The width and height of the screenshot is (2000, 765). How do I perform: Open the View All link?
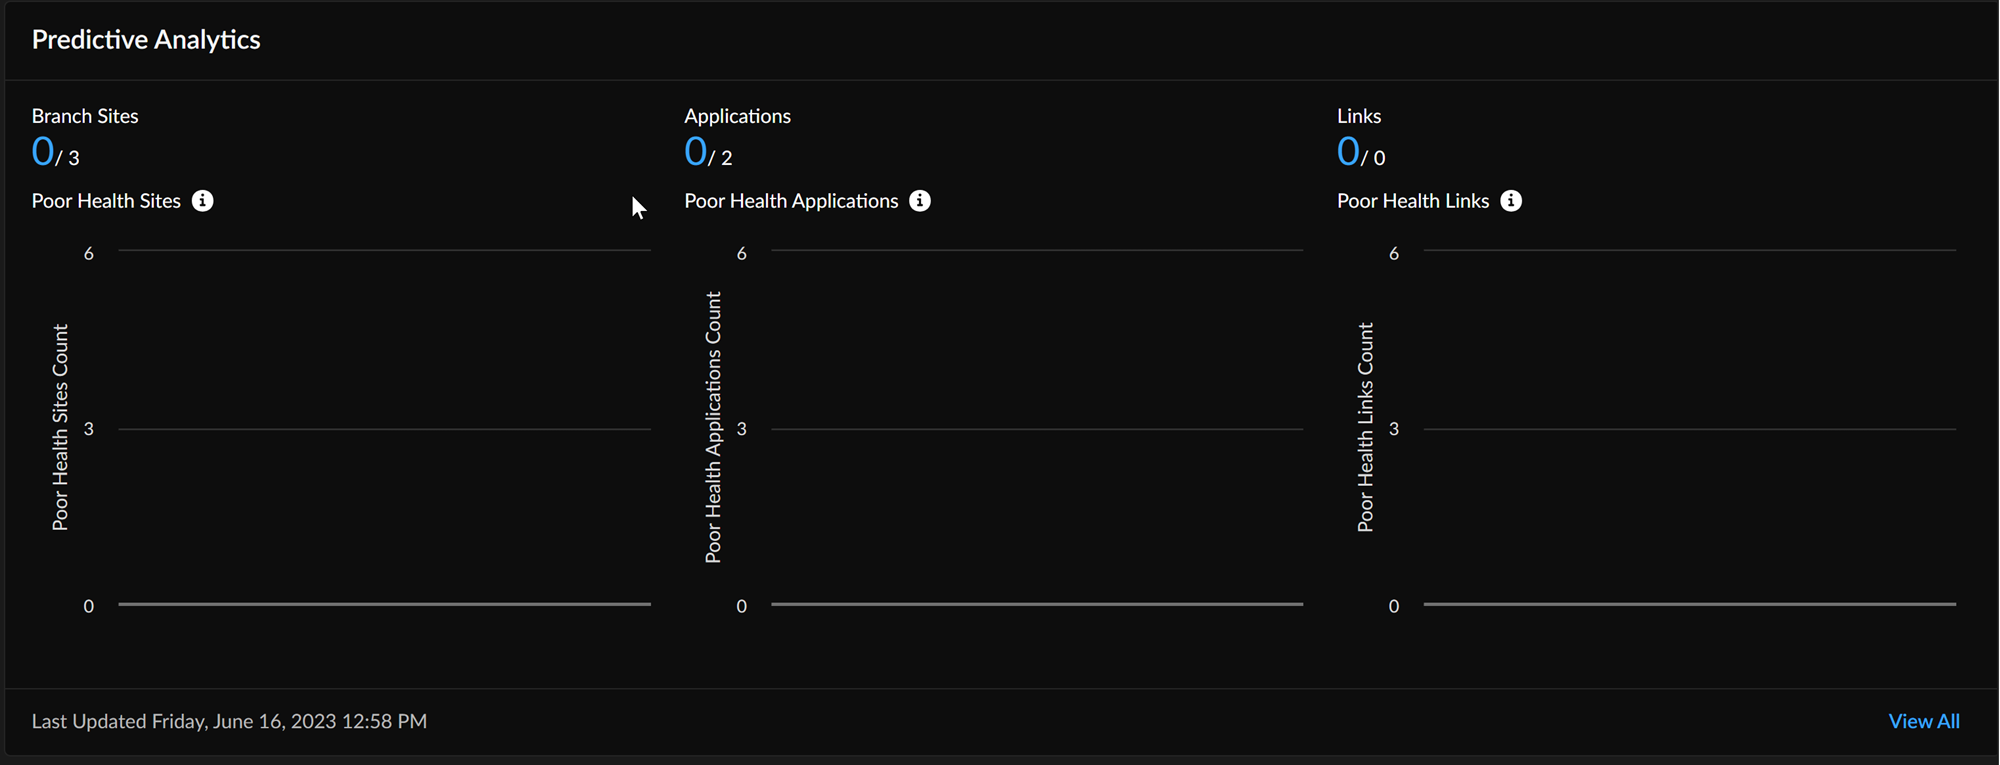pos(1923,721)
